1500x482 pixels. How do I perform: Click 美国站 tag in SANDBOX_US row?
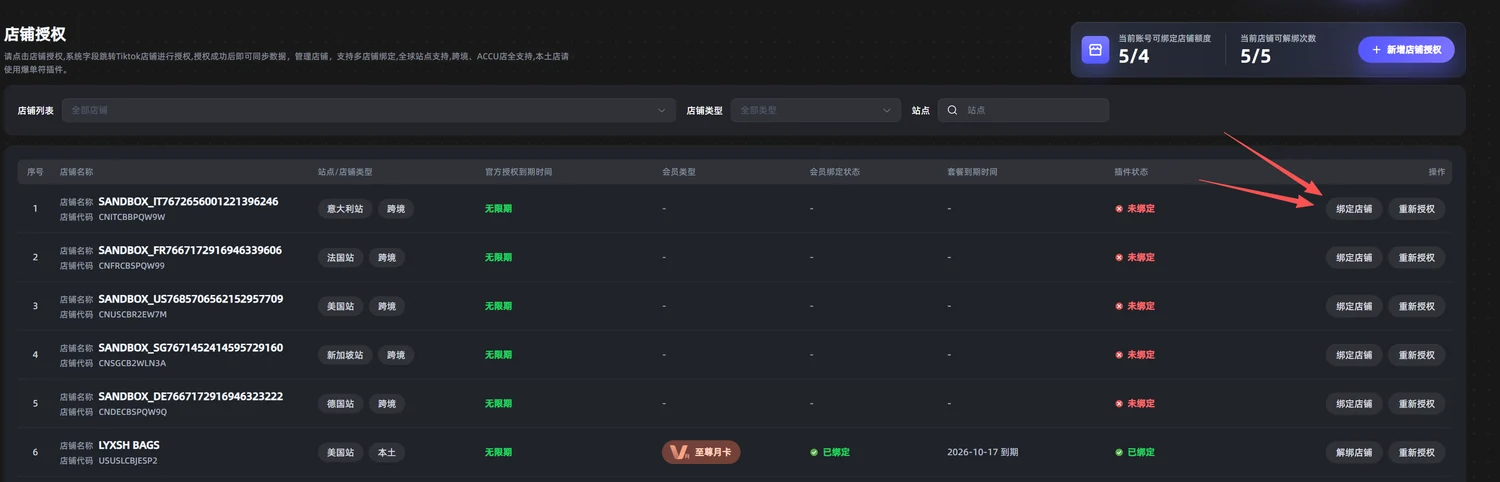point(341,306)
